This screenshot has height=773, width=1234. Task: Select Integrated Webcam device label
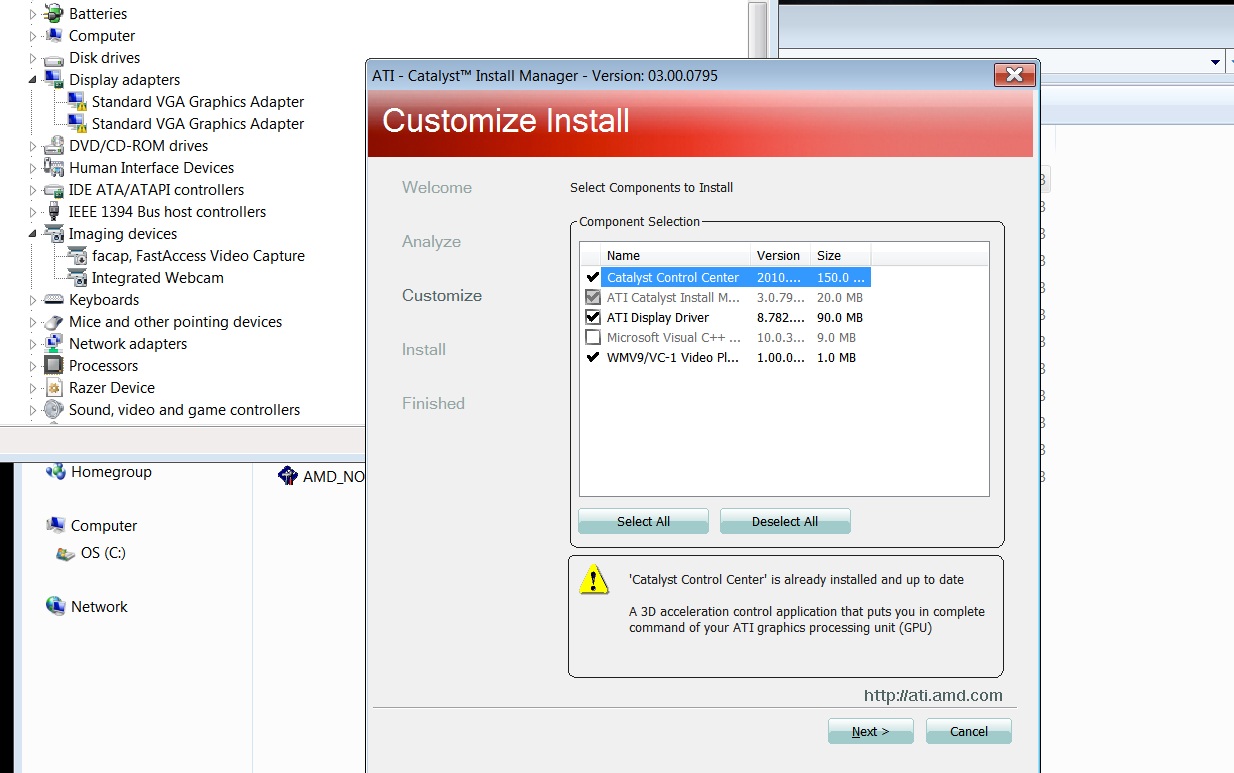[158, 278]
